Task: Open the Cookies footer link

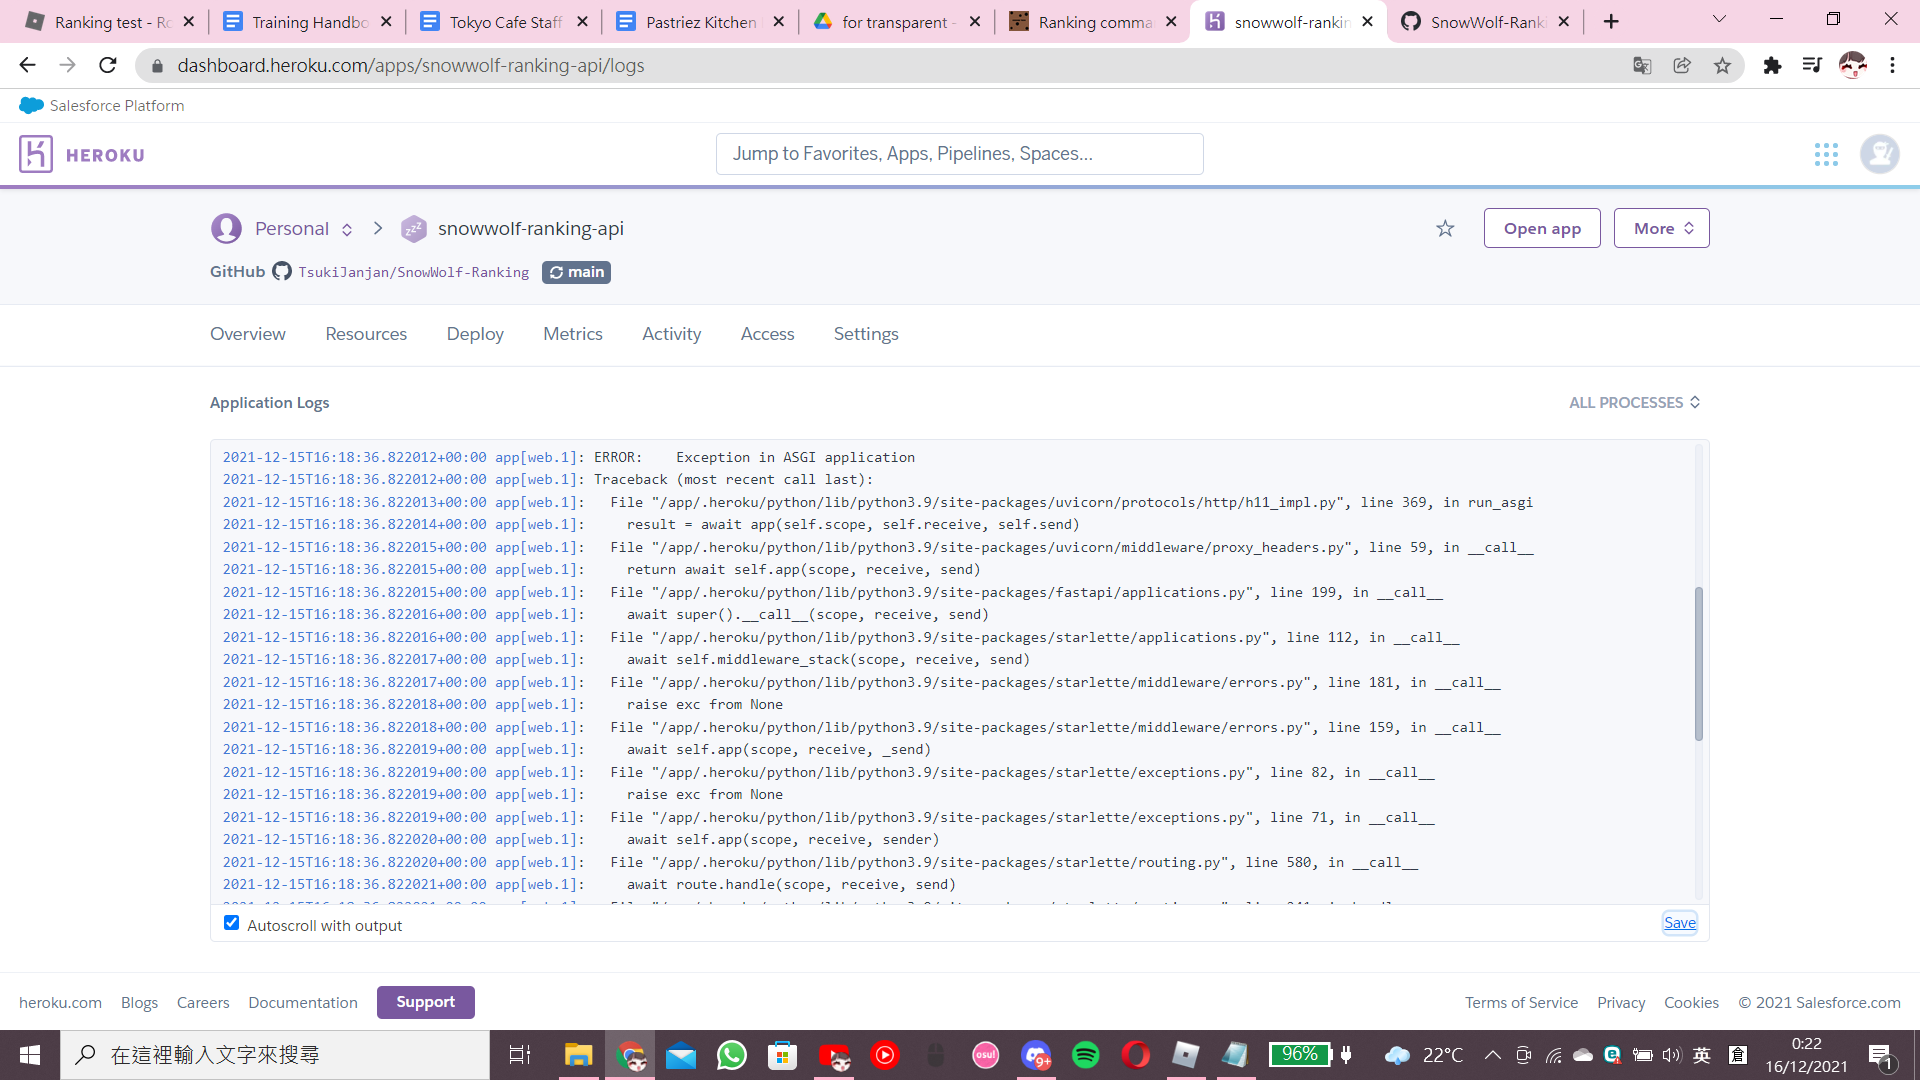Action: point(1691,1002)
